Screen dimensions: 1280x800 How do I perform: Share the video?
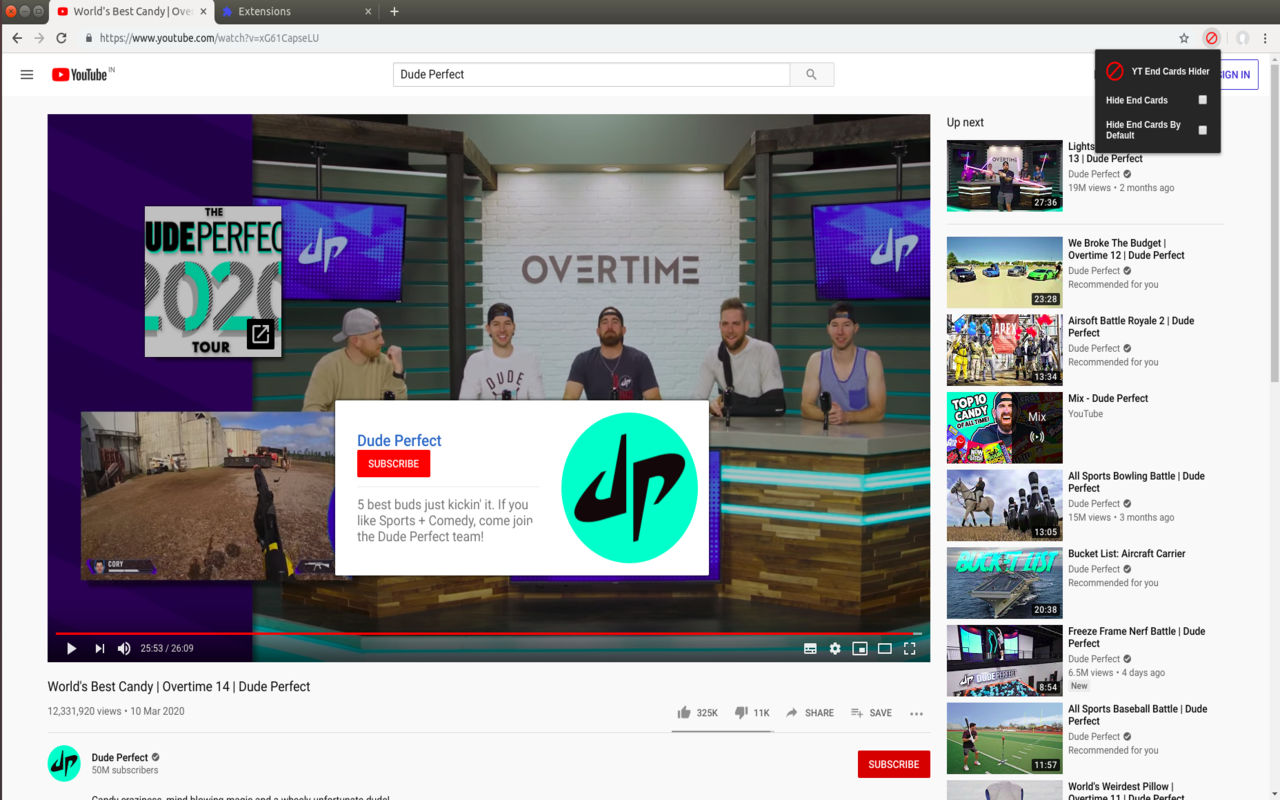[x=809, y=713]
